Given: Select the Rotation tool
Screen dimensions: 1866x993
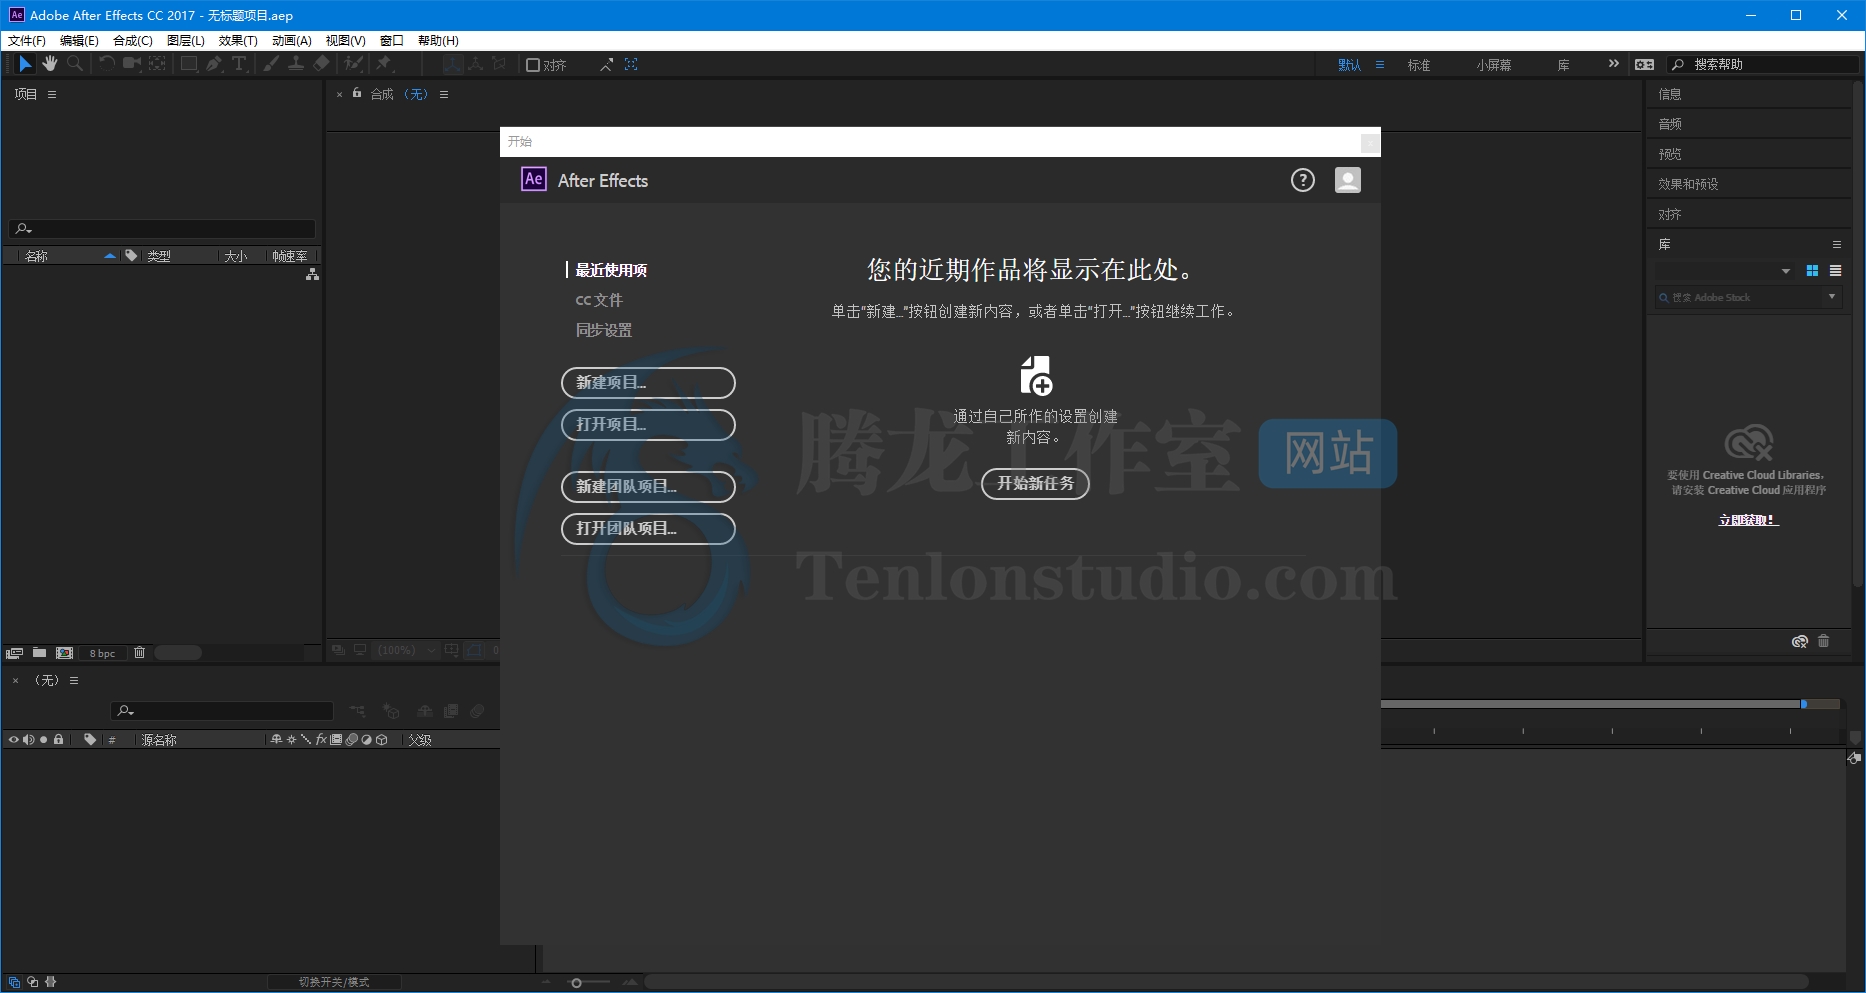Looking at the screenshot, I should click(x=106, y=64).
